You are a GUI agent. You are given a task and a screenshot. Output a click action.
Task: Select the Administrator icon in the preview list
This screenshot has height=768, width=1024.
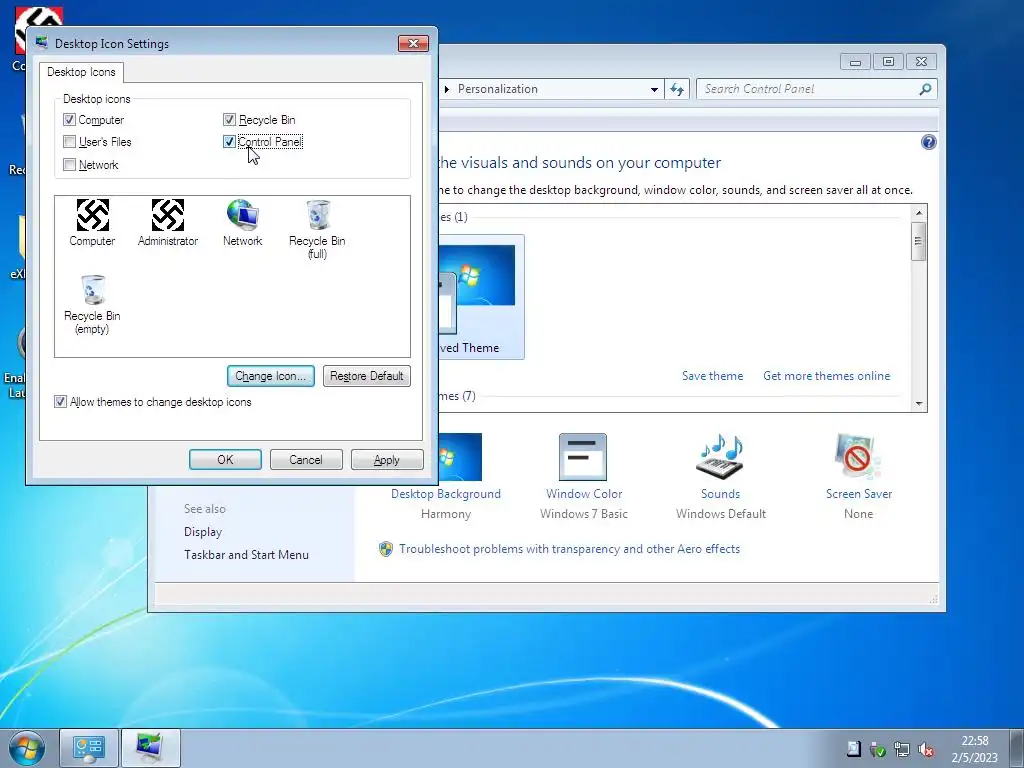tap(168, 223)
